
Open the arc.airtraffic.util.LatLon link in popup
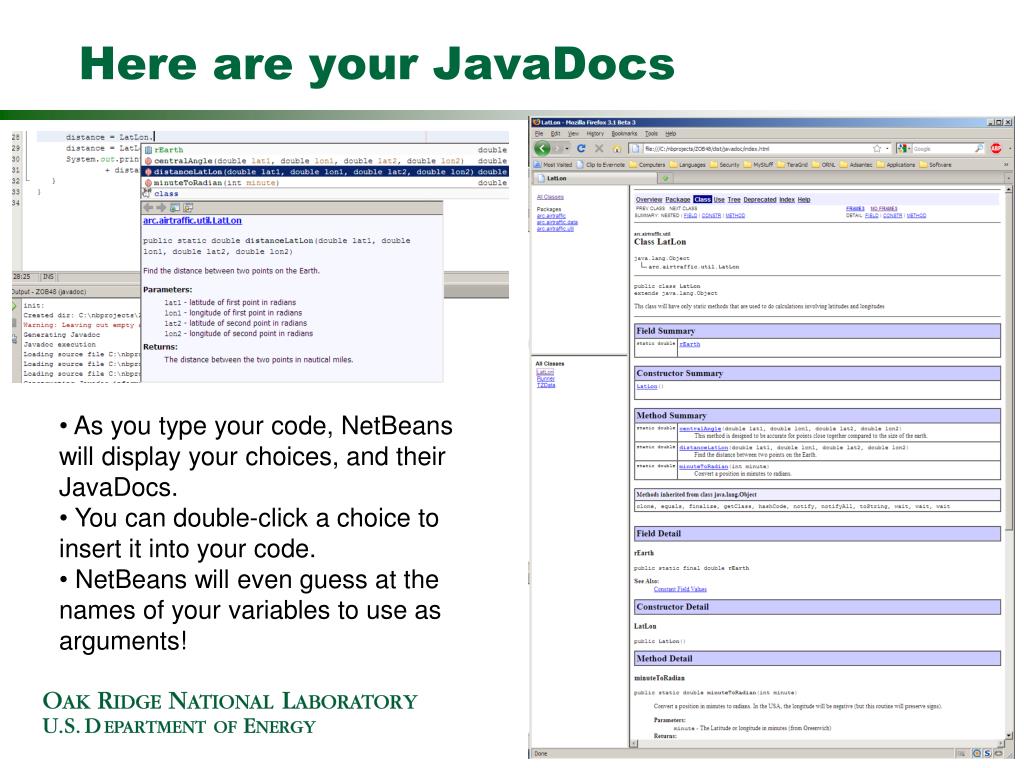coord(192,221)
